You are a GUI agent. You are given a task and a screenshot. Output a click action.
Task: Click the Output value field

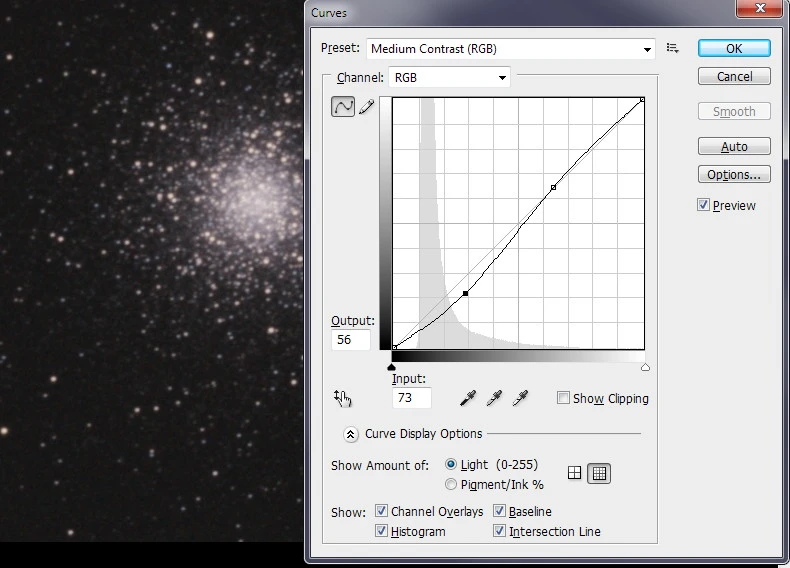[x=350, y=340]
